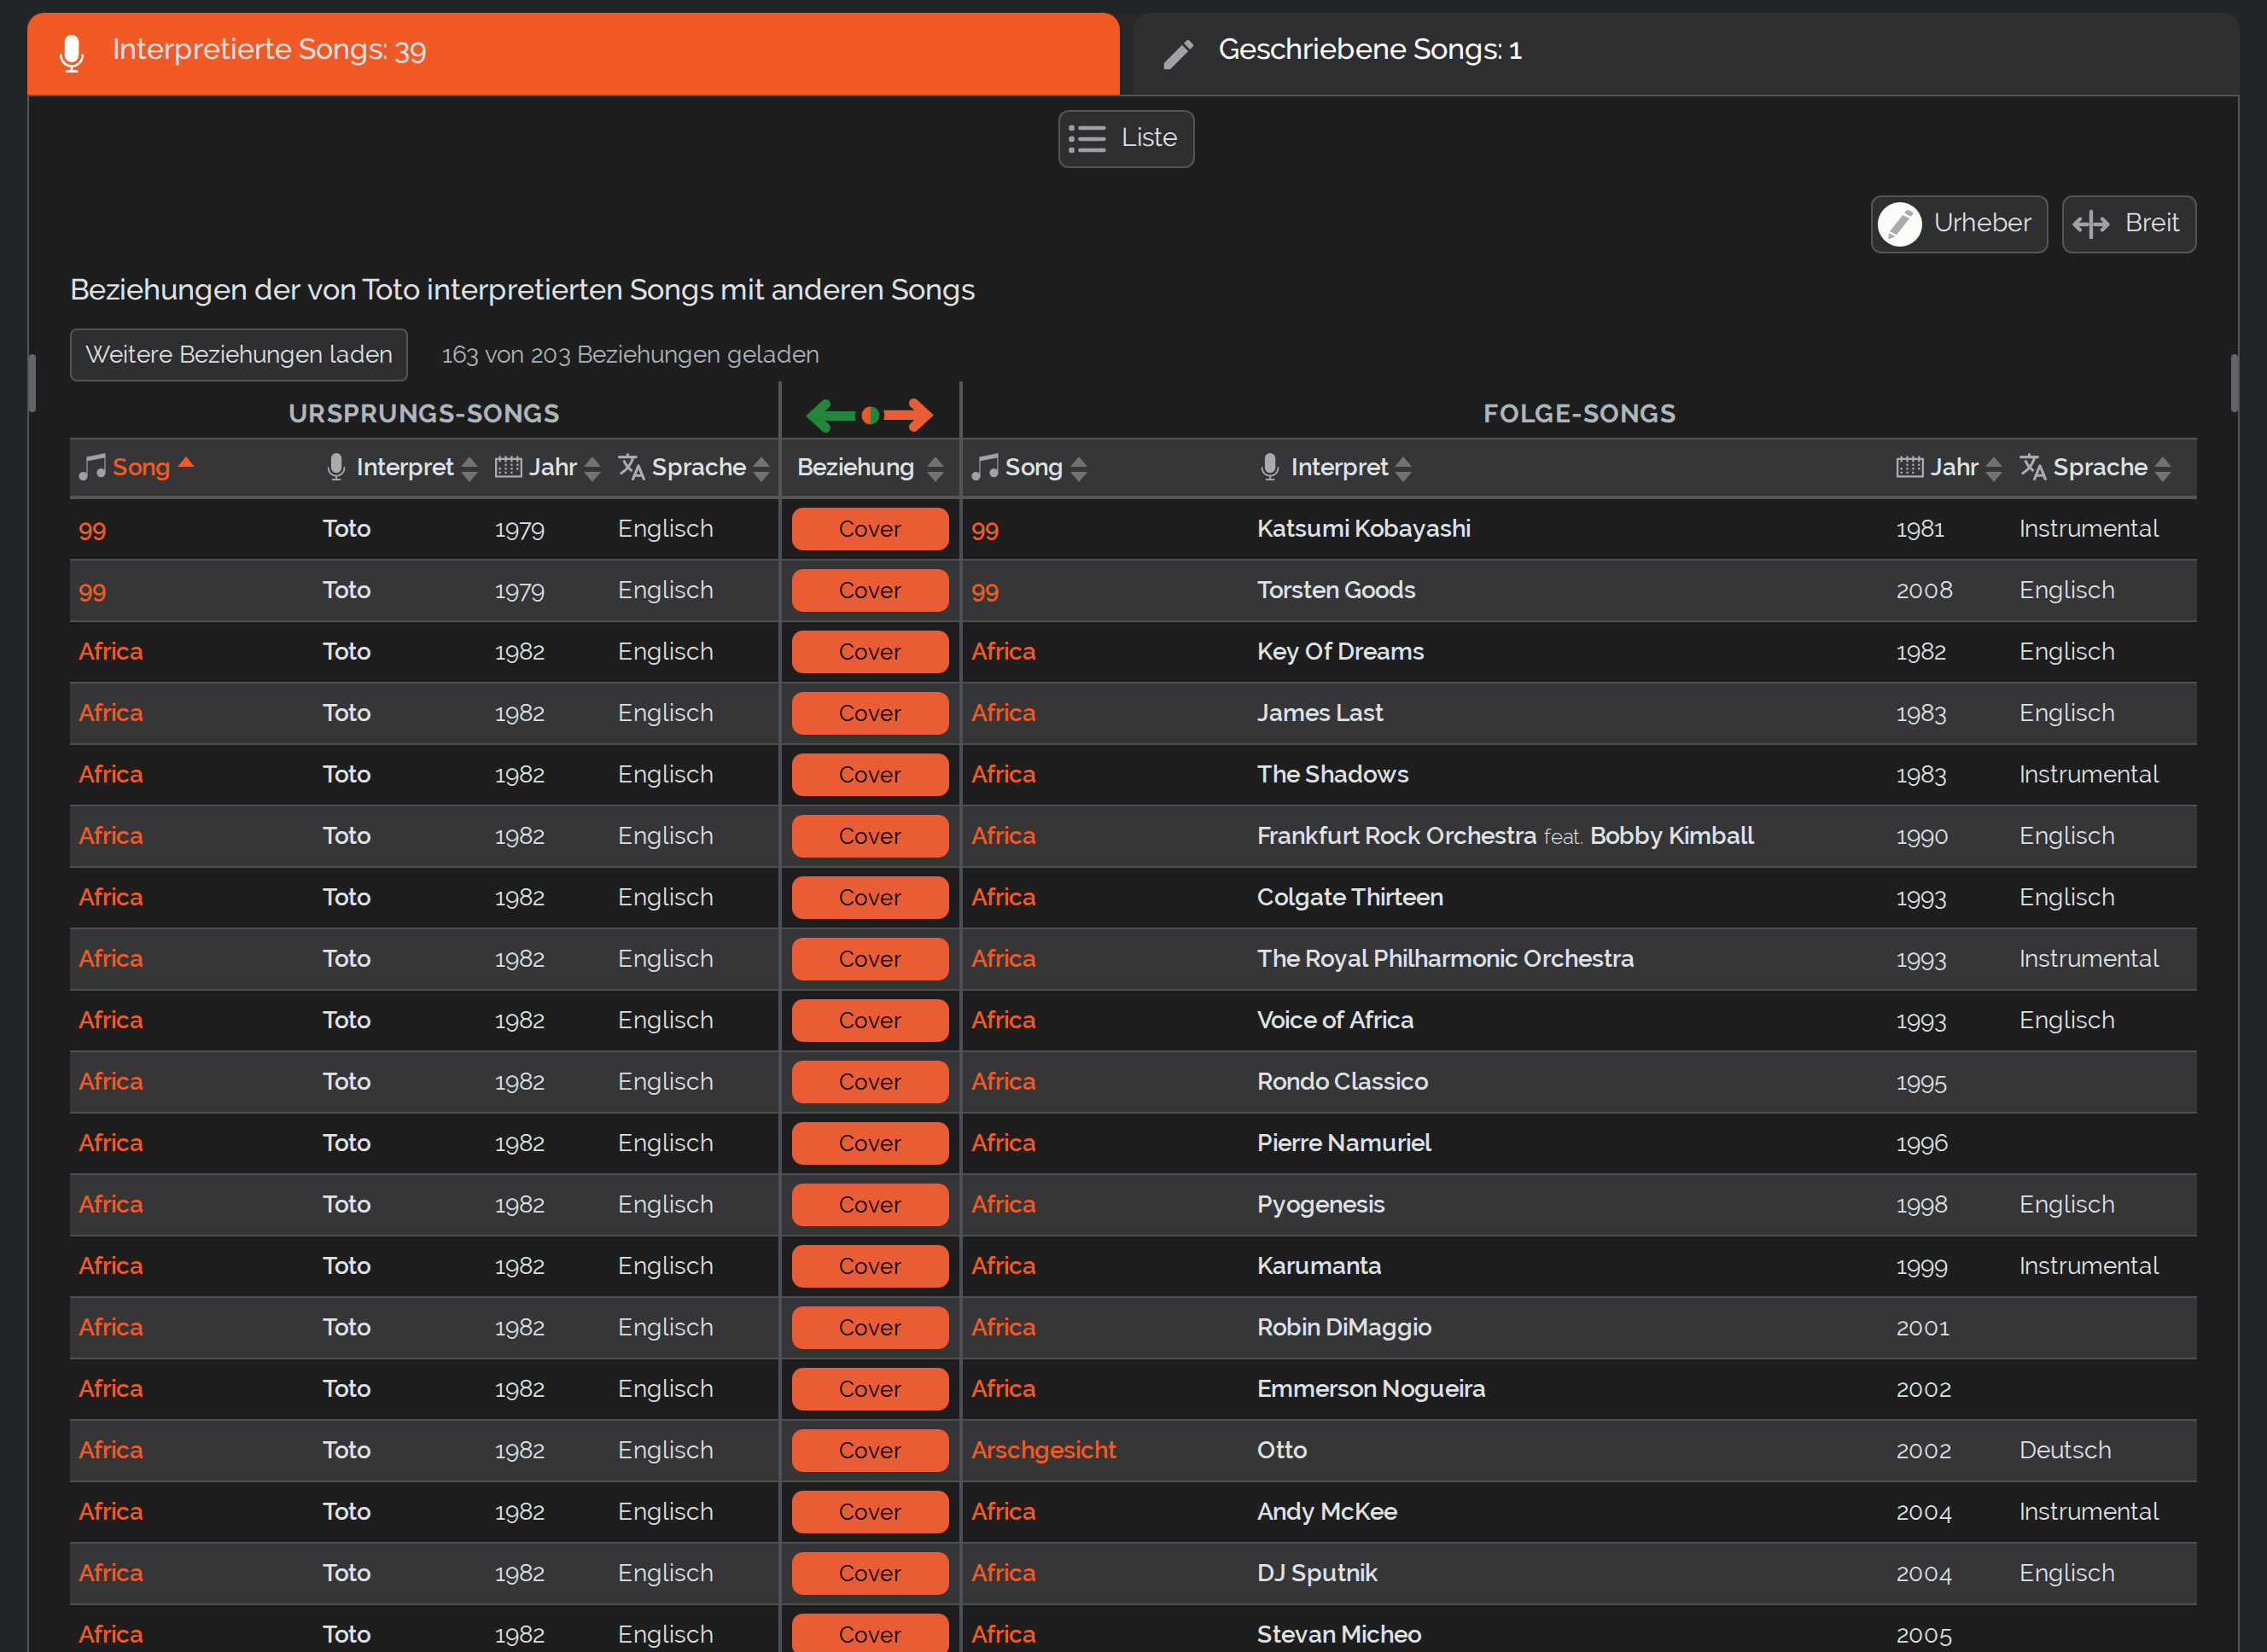Screen dimensions: 2267x1652
Task: Click the Cover badge in the Otto row
Action: pos(870,1451)
